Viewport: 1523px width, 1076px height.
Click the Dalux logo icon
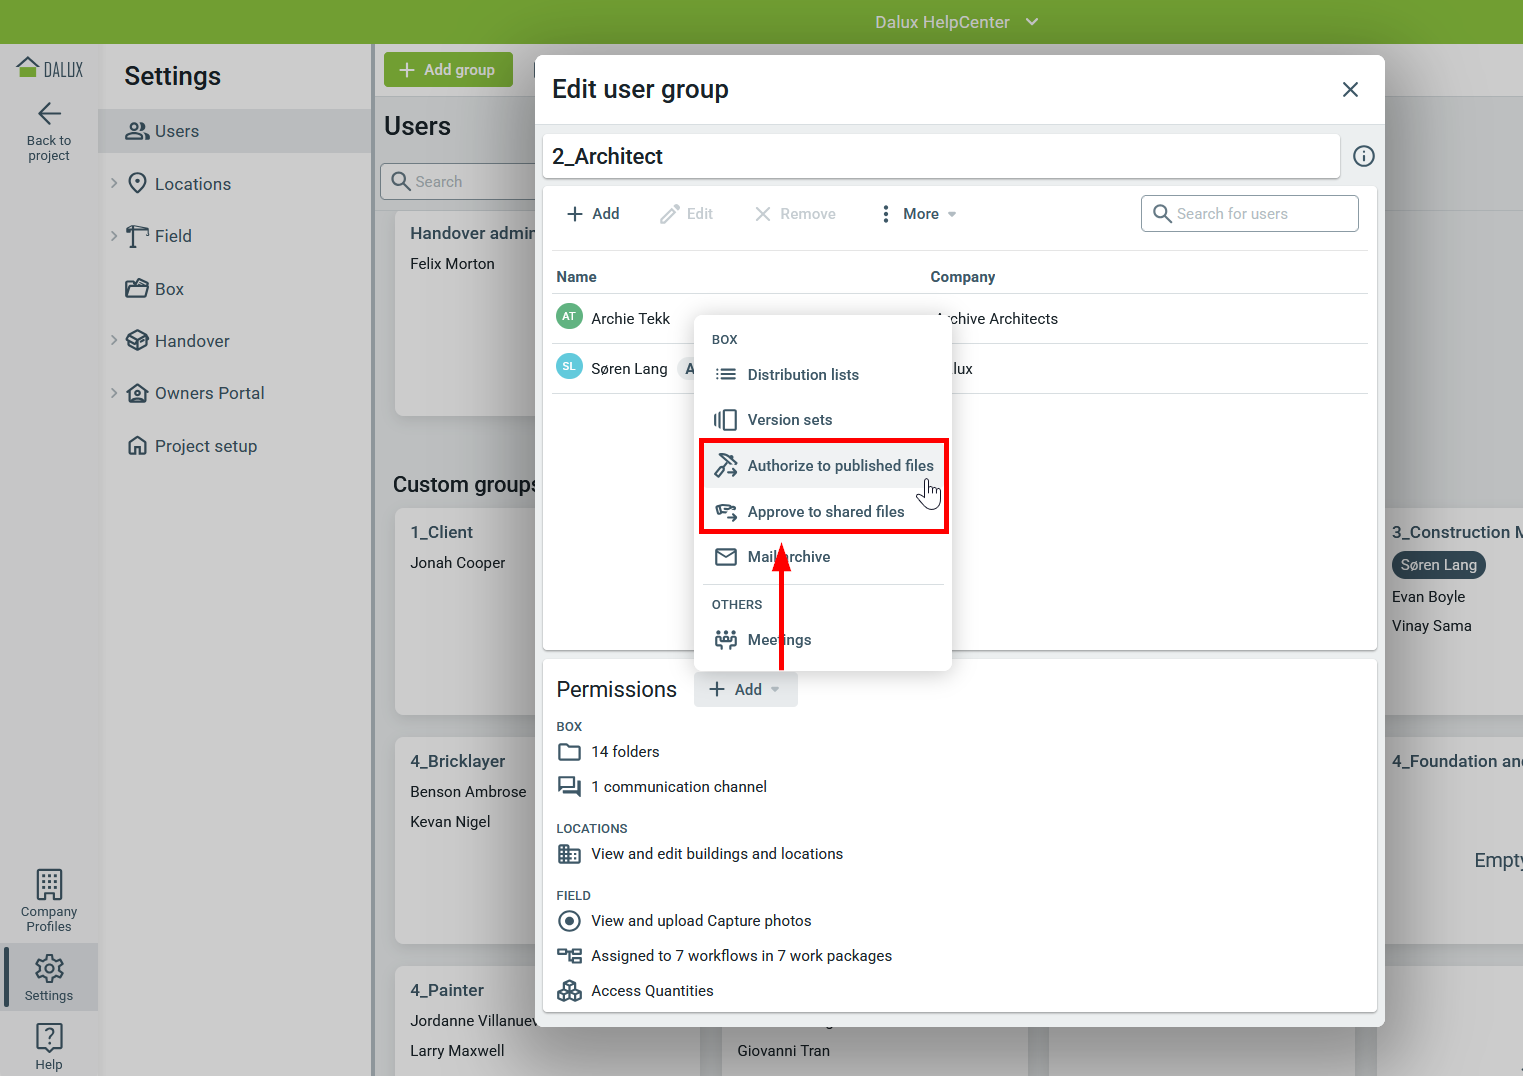[x=29, y=68]
